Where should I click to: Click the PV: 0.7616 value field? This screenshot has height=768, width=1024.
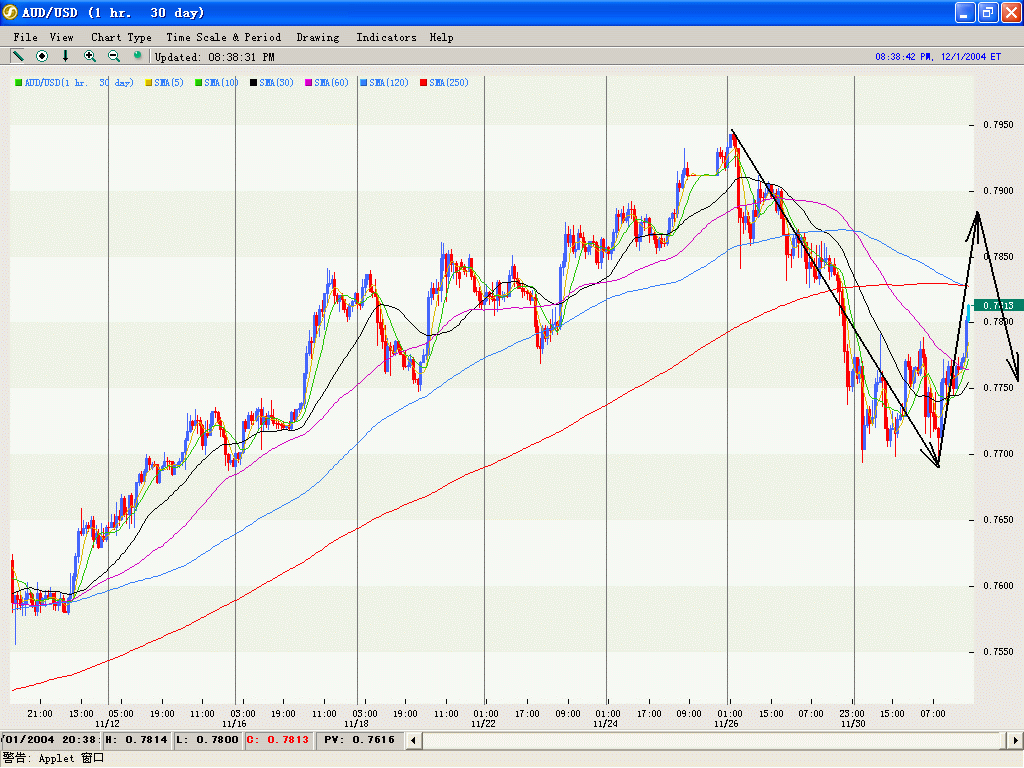click(360, 740)
